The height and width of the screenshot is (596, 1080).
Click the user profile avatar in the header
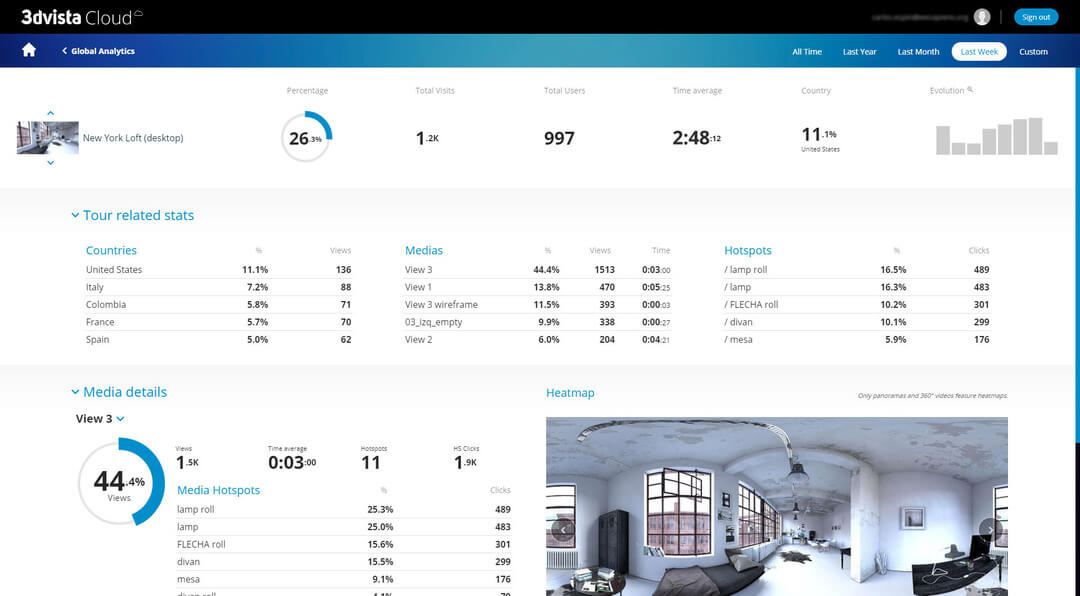(x=981, y=16)
